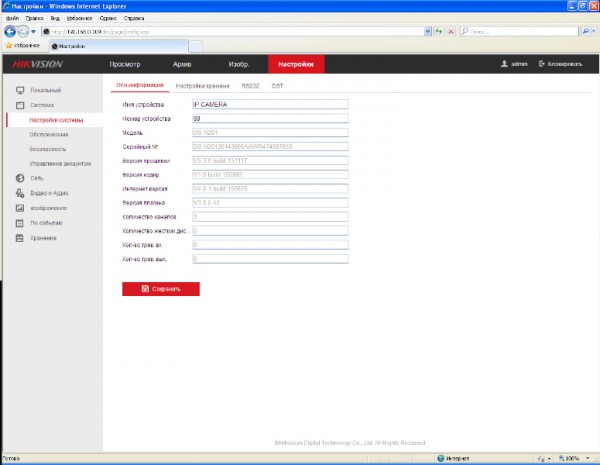Open Безопасность in the sidebar
Viewport: 600px width, 465px height.
47,149
